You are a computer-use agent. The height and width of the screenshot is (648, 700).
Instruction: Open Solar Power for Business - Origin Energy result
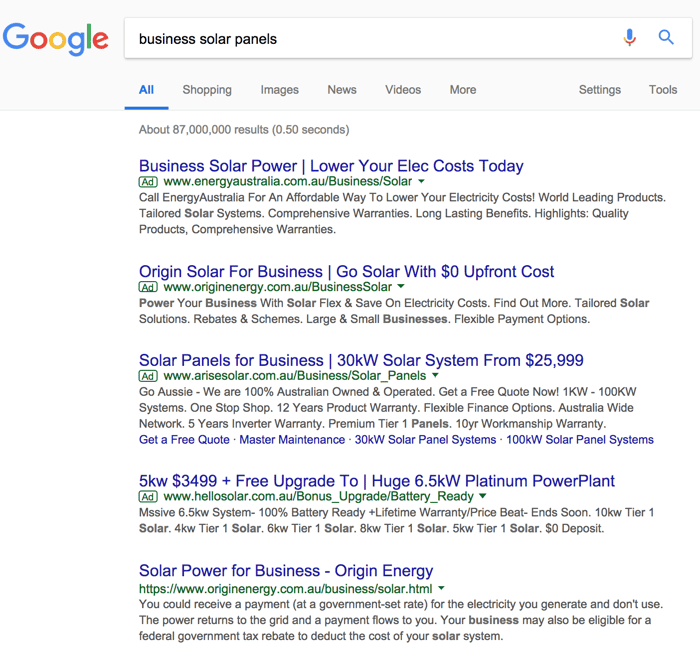tap(286, 571)
